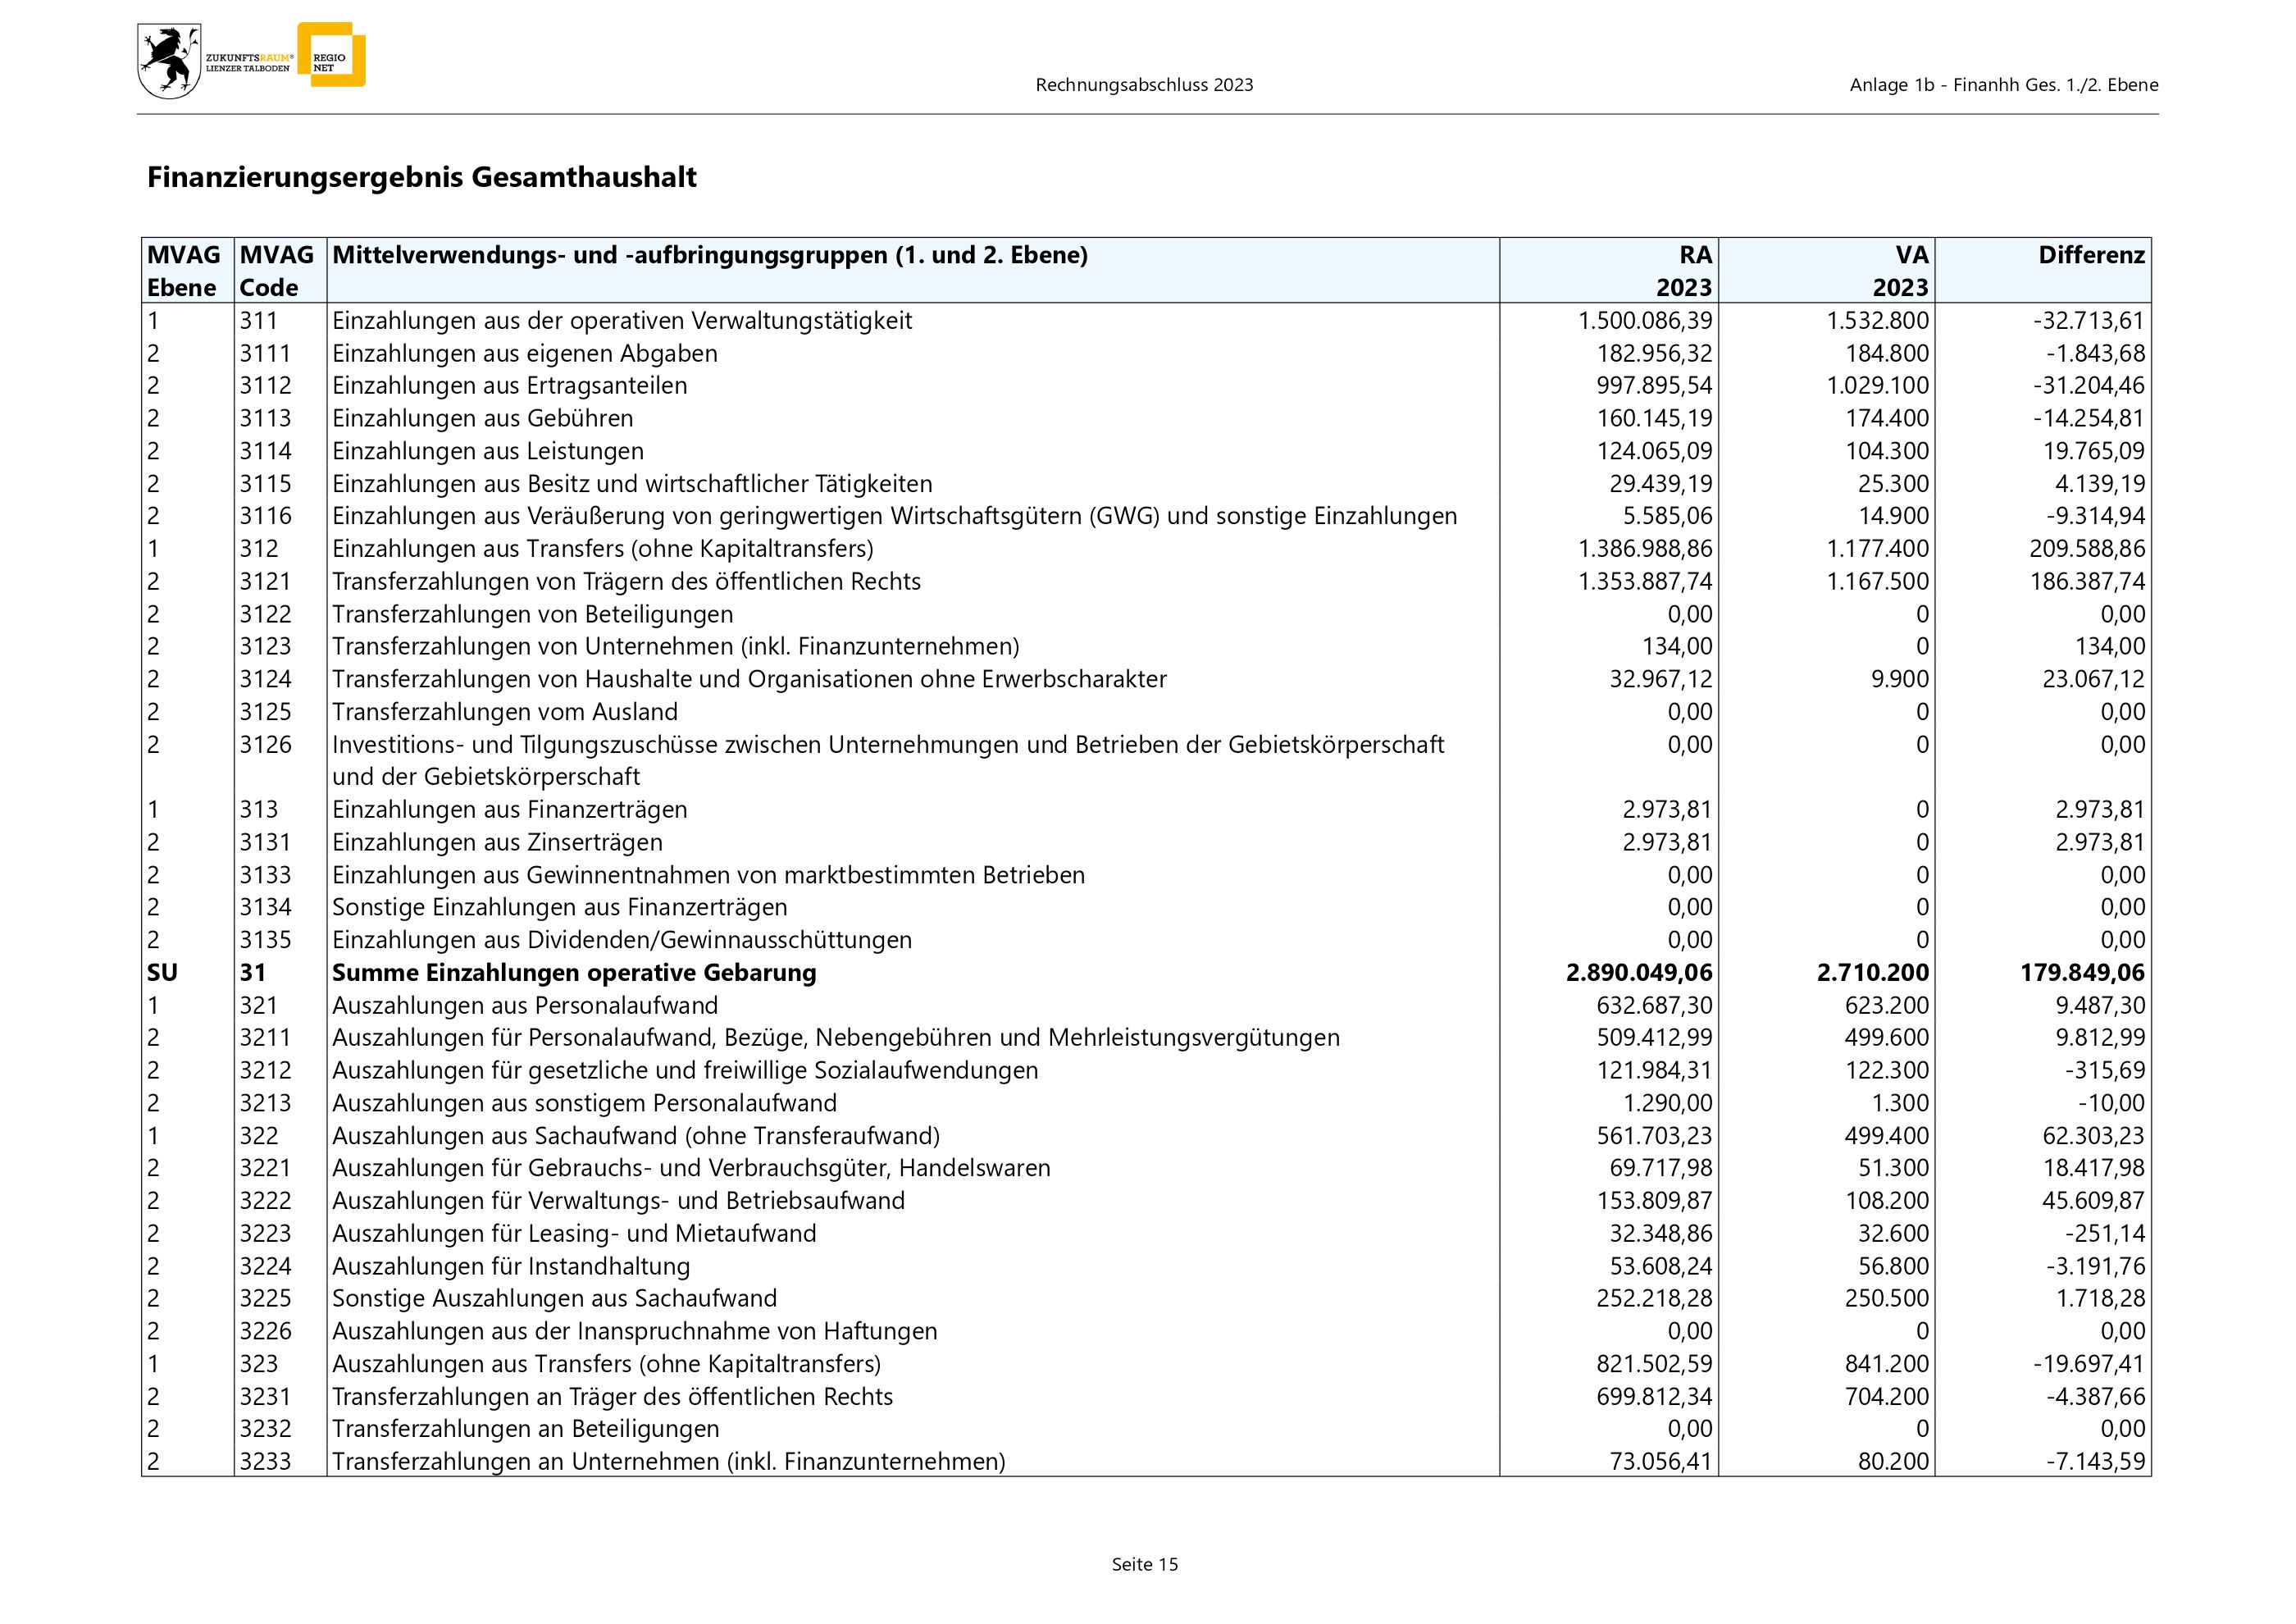Click the Differenz column header

click(x=2091, y=255)
